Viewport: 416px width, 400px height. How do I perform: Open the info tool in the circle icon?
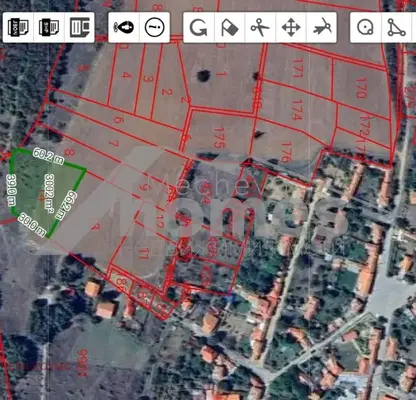155,27
